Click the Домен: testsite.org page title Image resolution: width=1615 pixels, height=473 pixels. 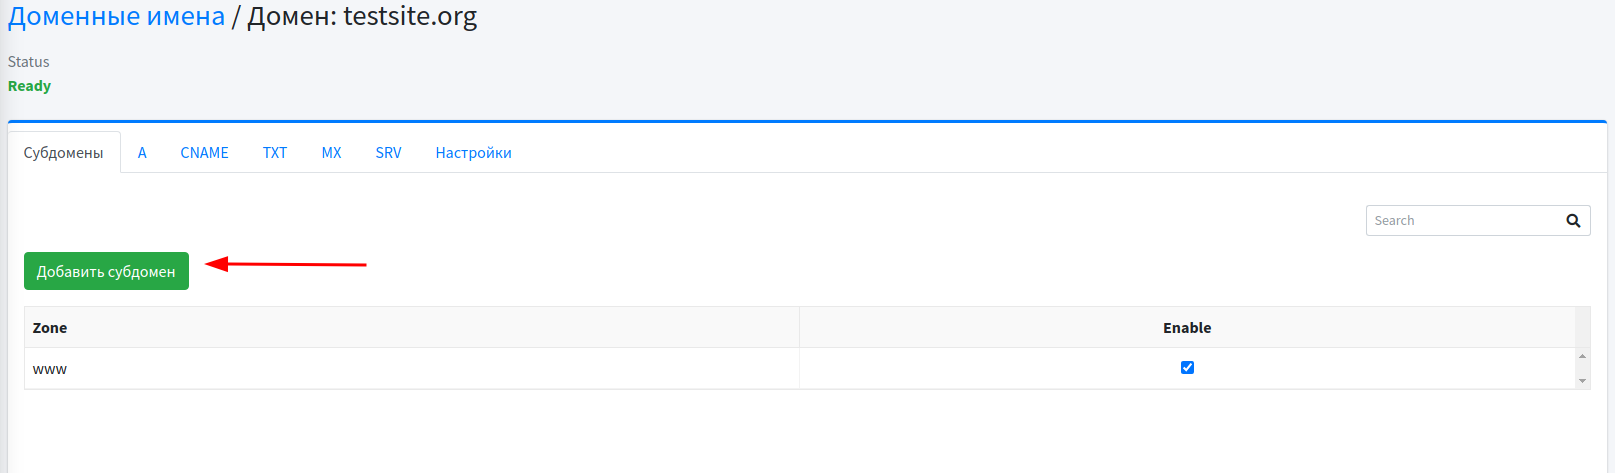(362, 17)
